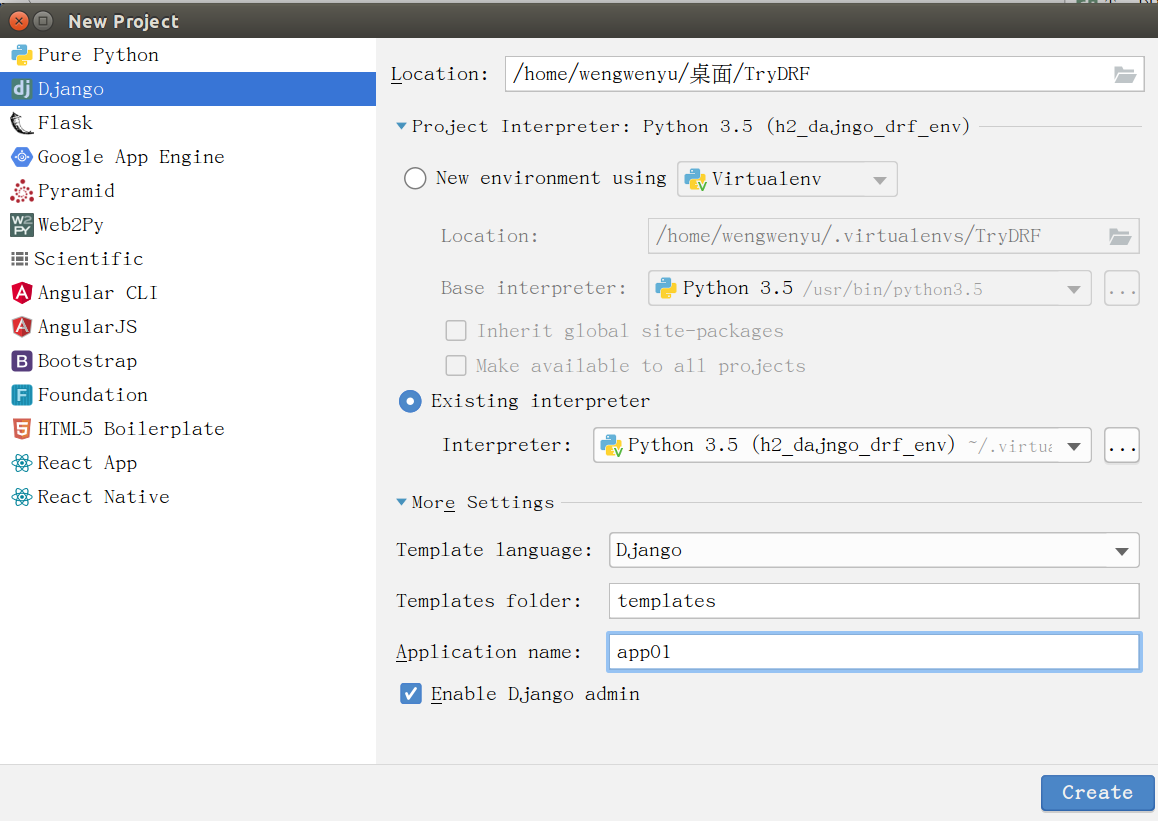Click the Bootstrap B icon
Image resolution: width=1158 pixels, height=821 pixels.
(21, 360)
